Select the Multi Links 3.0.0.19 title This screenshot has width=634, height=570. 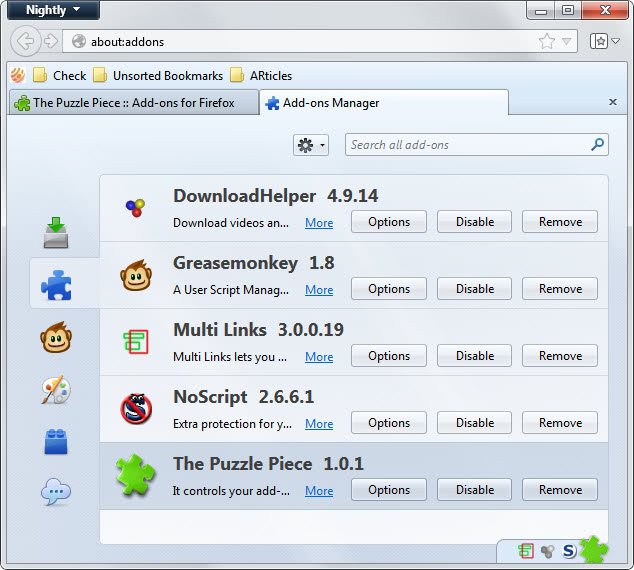tap(258, 330)
